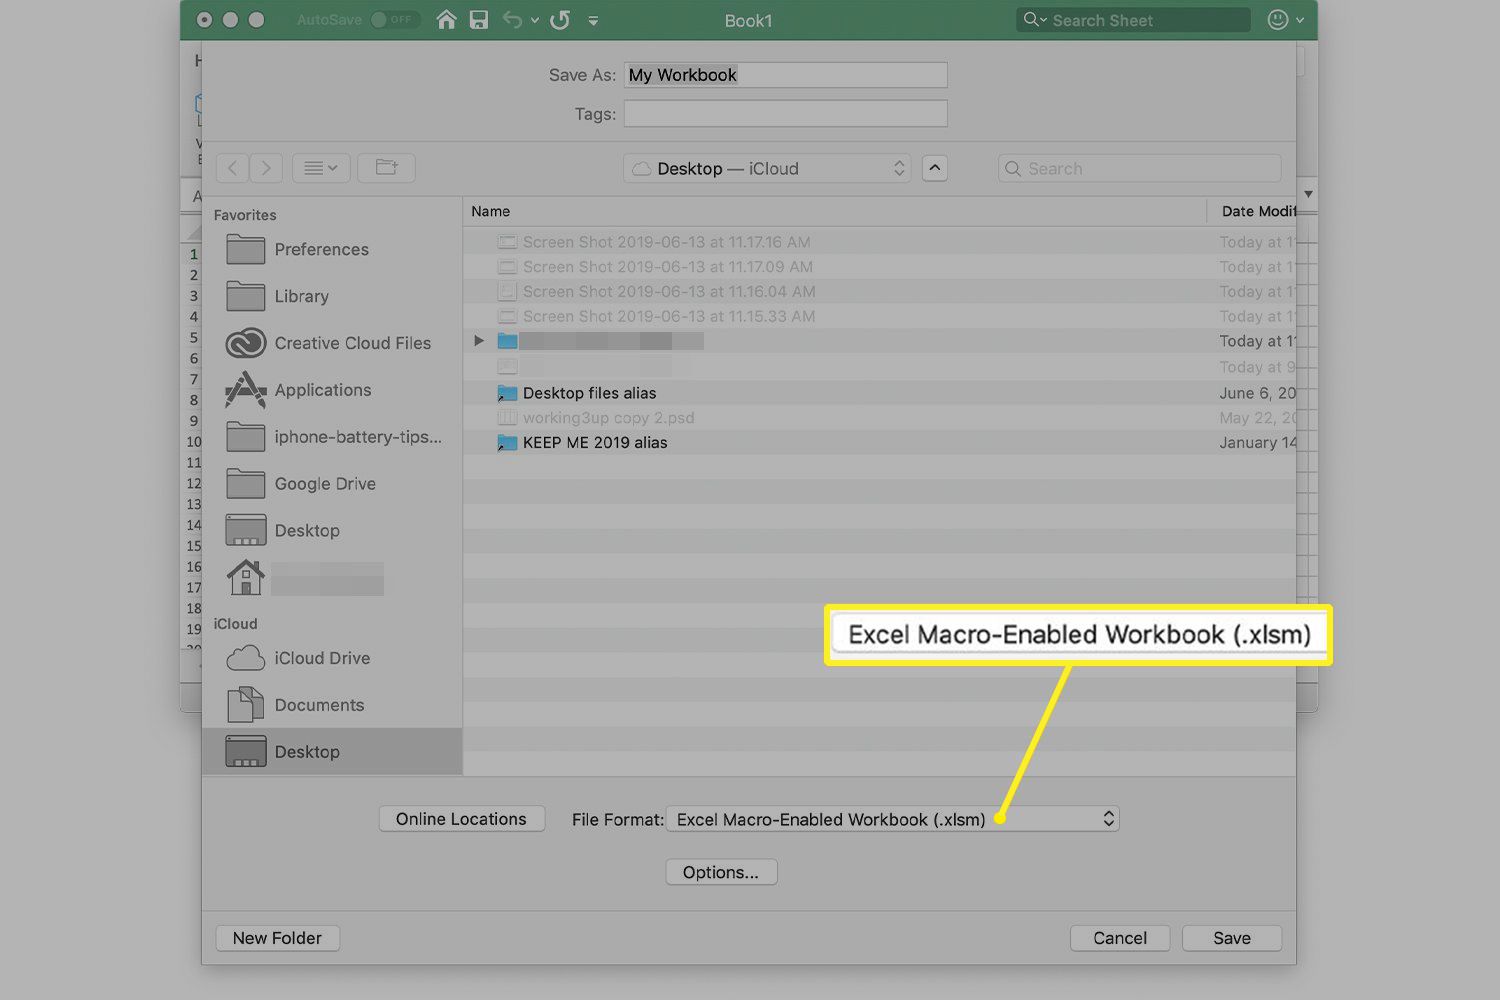Click the Search Sheet field
The image size is (1500, 1000).
[1133, 20]
